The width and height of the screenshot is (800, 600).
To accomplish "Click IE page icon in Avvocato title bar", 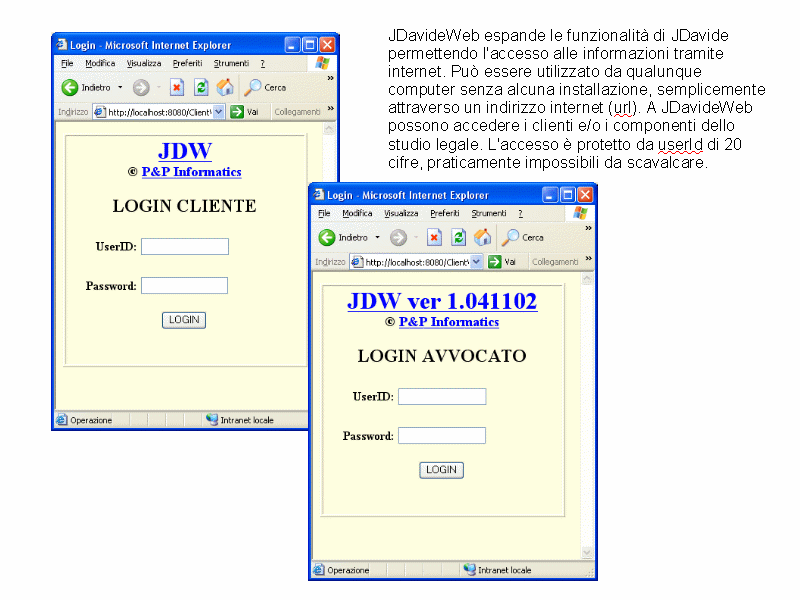I will [319, 194].
